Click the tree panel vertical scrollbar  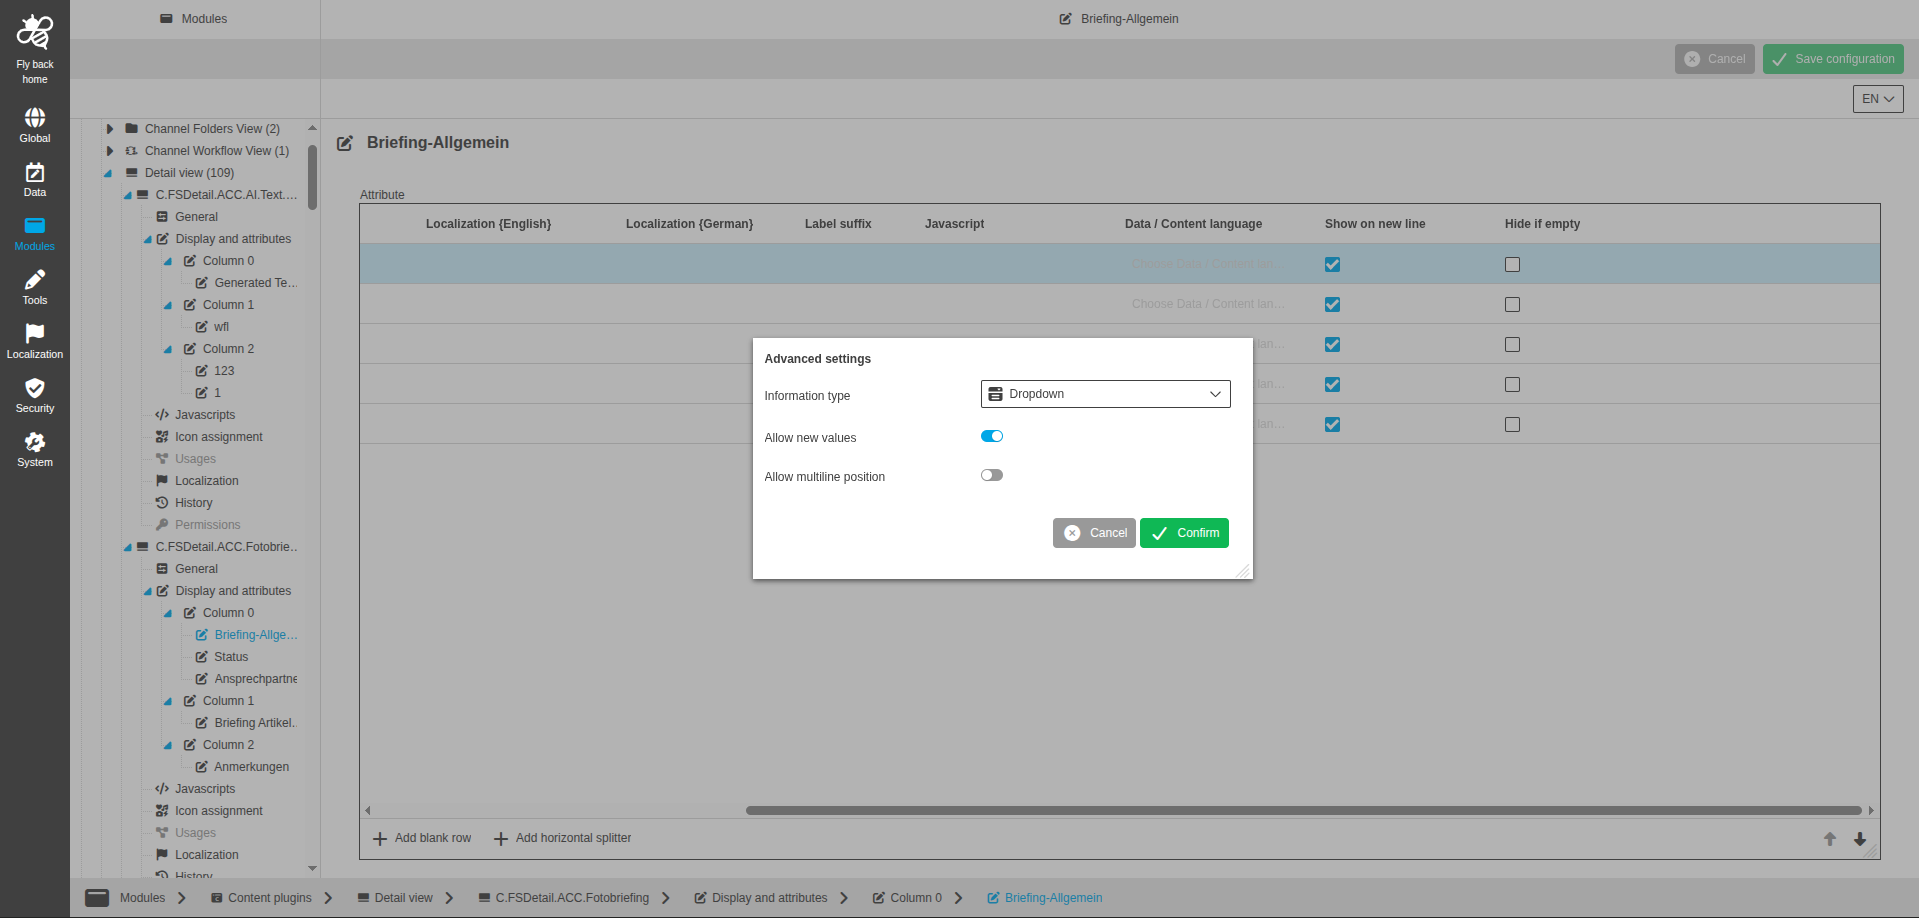click(312, 178)
